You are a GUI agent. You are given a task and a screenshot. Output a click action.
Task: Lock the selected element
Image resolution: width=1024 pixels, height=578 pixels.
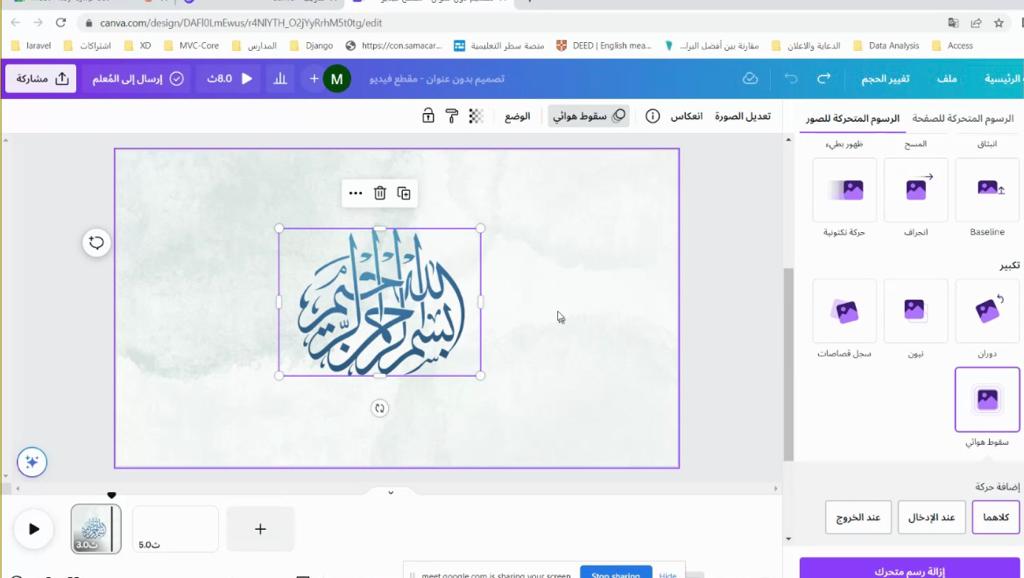point(428,116)
